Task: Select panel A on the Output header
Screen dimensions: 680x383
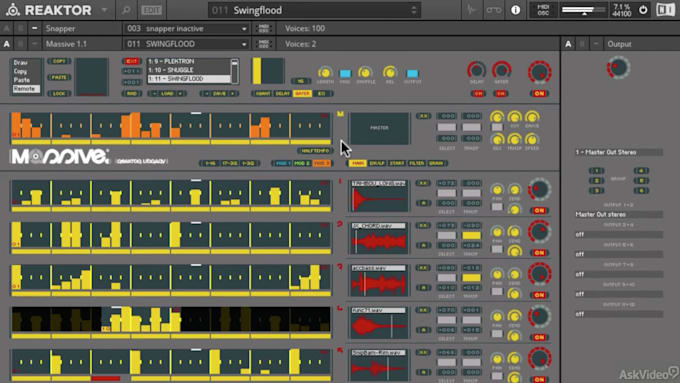Action: pos(568,44)
